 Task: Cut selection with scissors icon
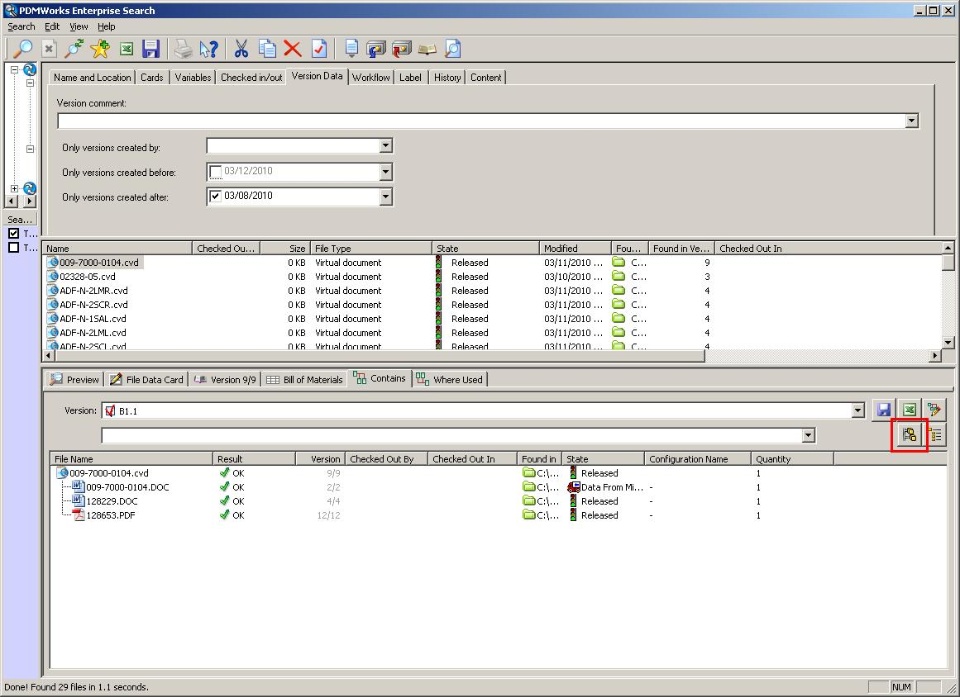pos(241,48)
